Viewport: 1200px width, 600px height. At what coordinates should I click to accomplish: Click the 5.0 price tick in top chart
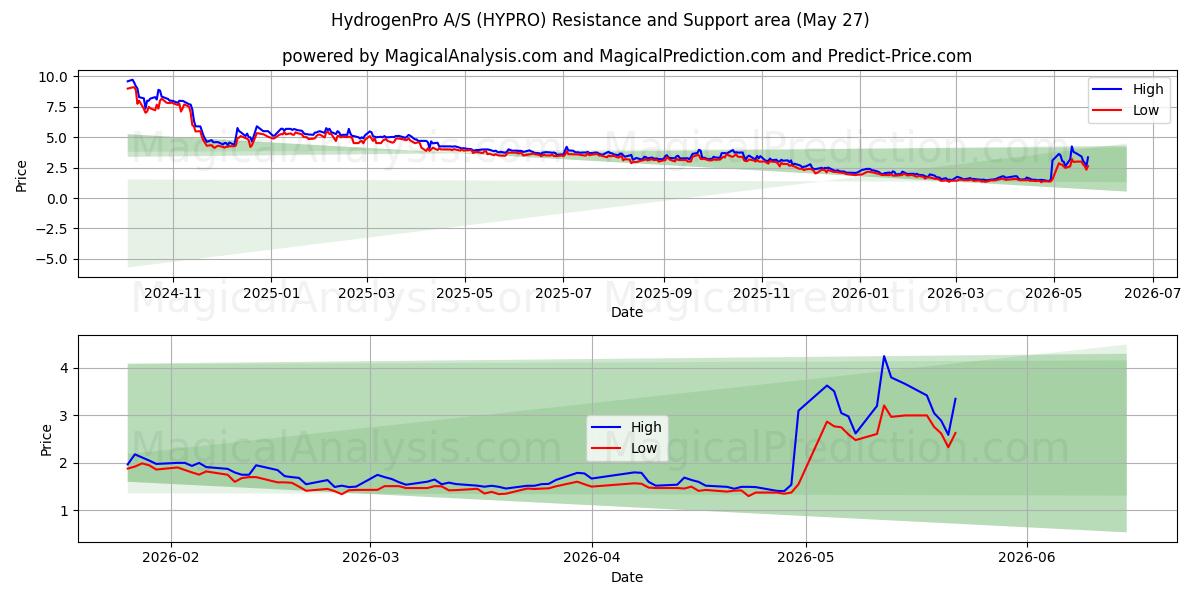[58, 137]
